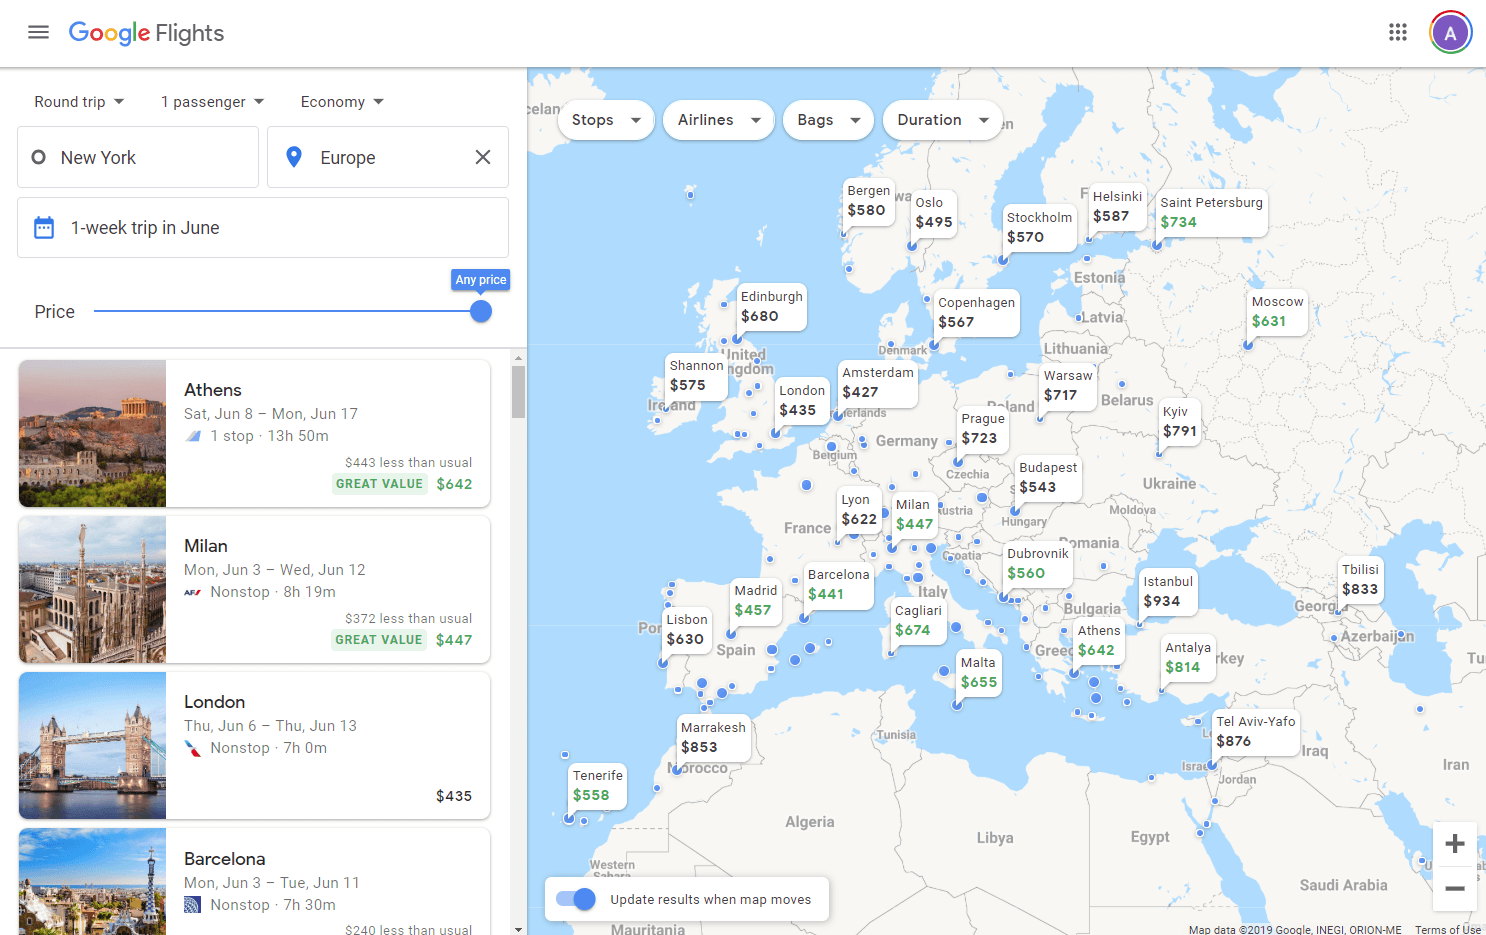Open the Stops filter on the map
The width and height of the screenshot is (1486, 935).
coord(605,119)
